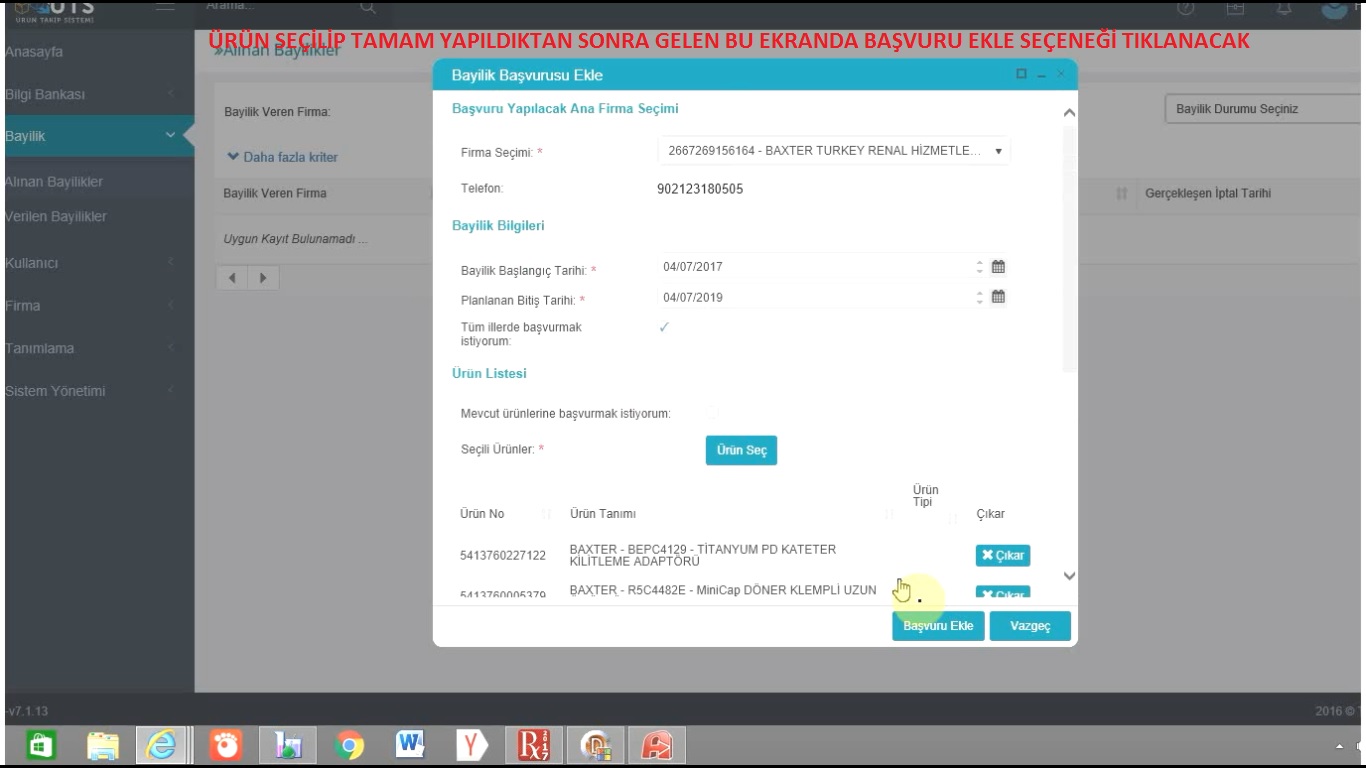This screenshot has width=1366, height=768.
Task: Sort the product list by Ürün Tipi
Action: [x=952, y=517]
